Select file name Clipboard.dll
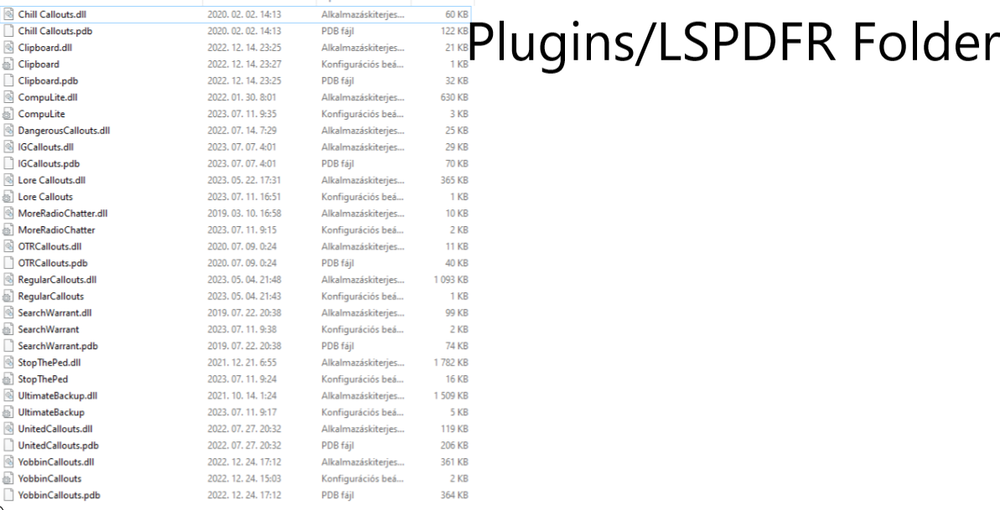 click(45, 47)
